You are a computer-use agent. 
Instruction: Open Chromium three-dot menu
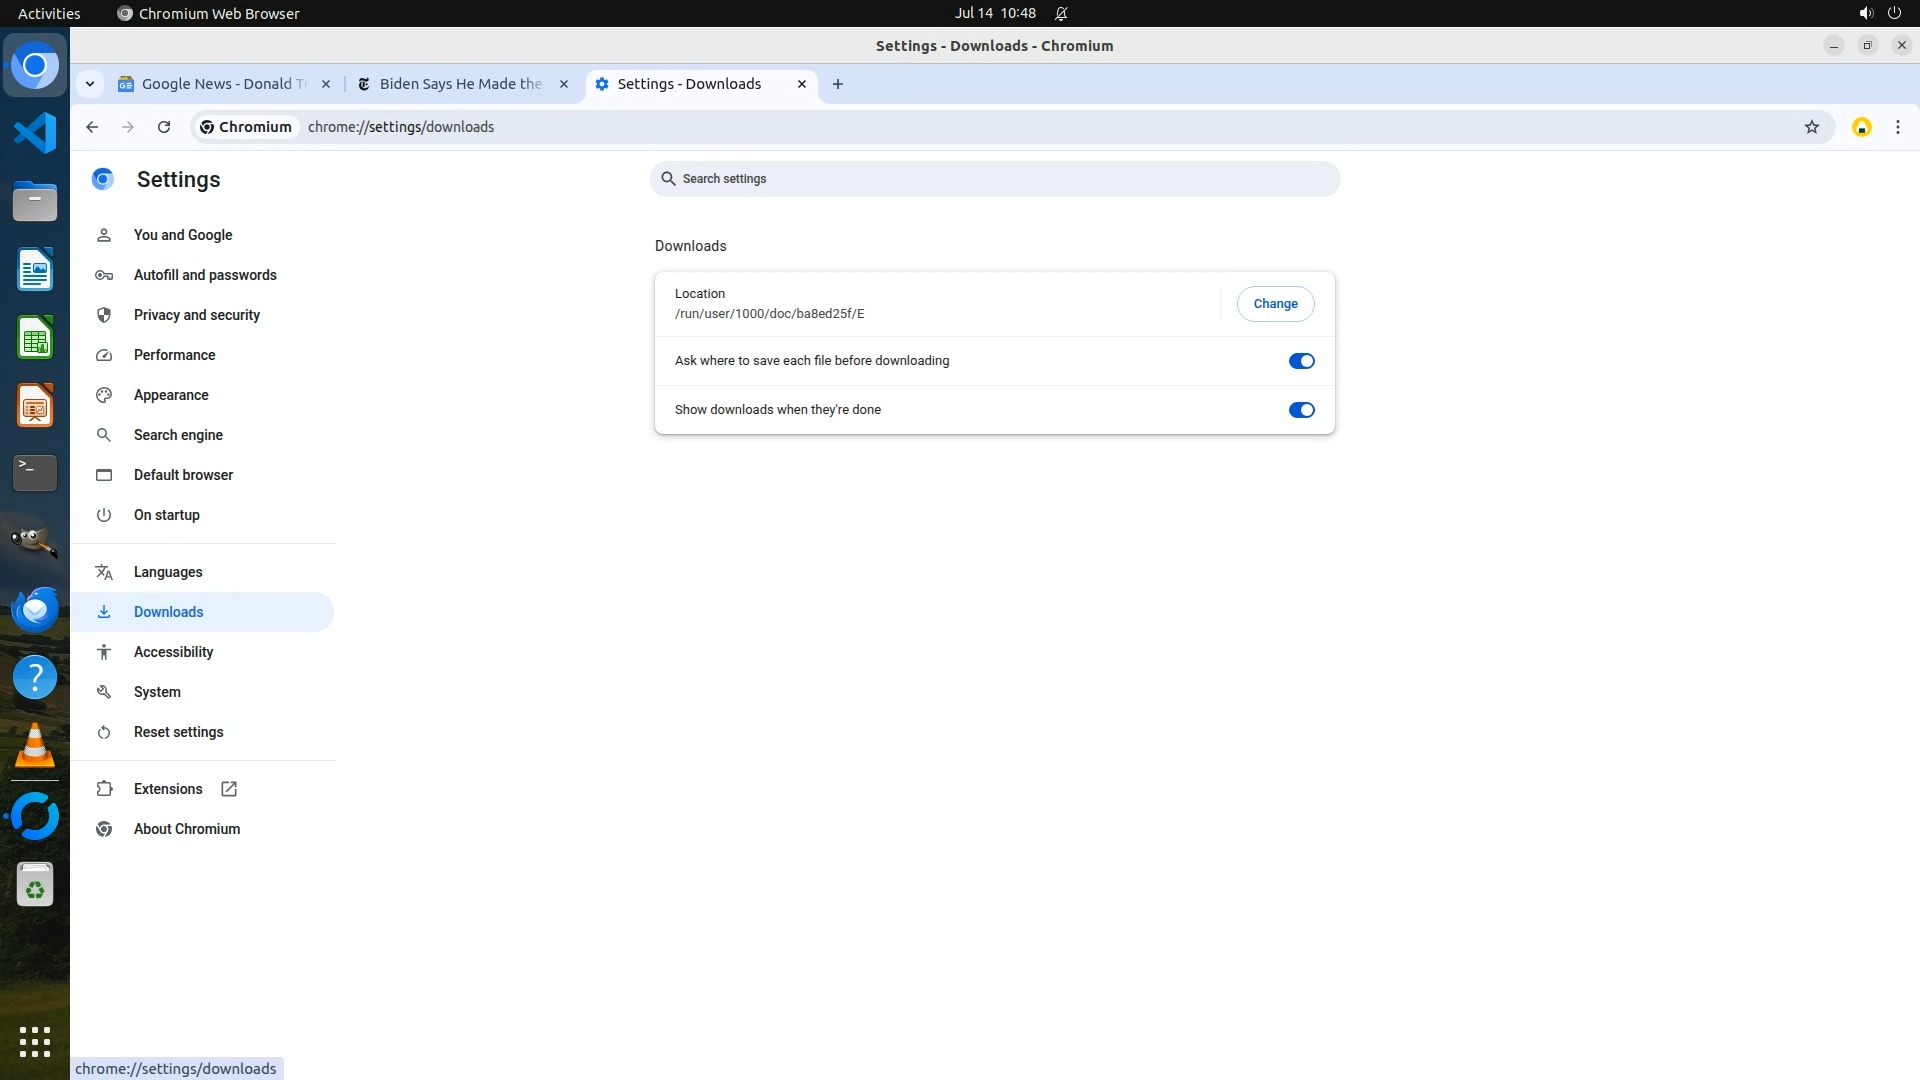1897,127
